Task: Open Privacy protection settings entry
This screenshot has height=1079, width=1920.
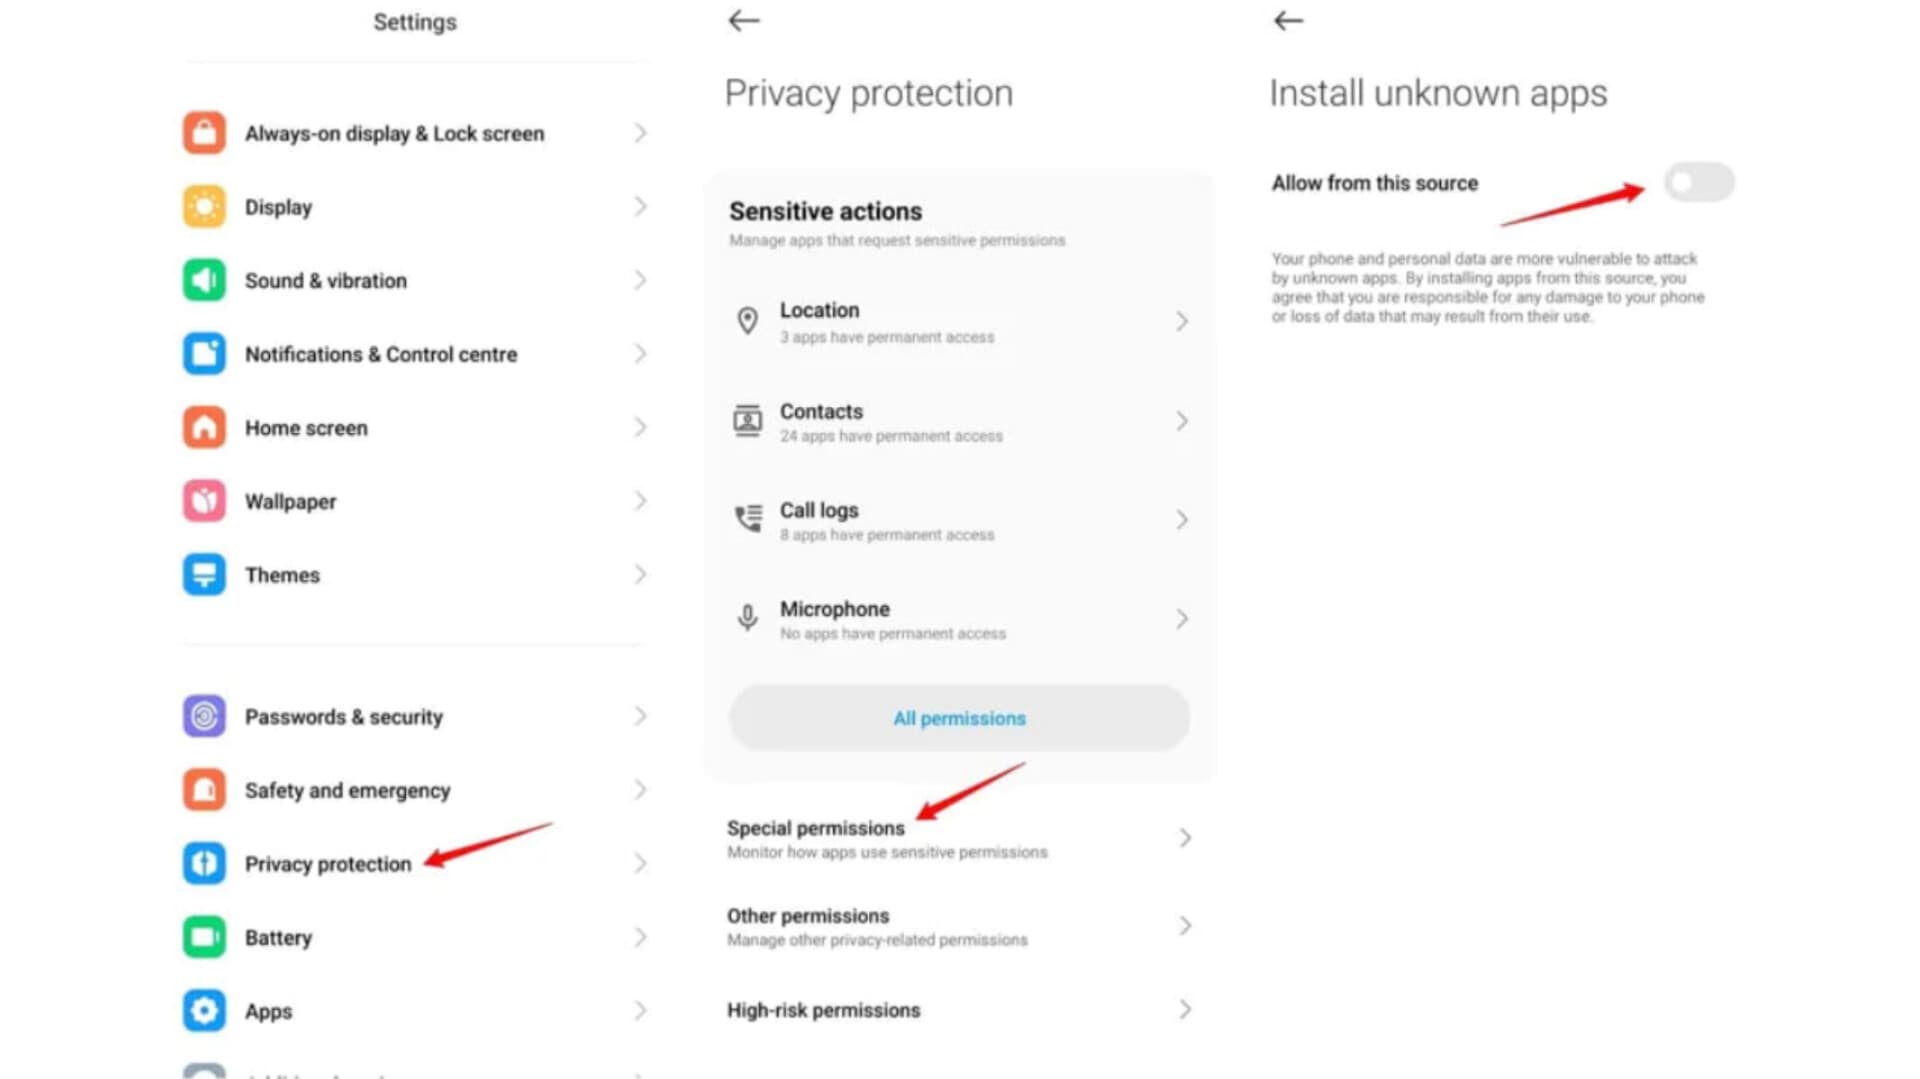Action: tap(328, 864)
